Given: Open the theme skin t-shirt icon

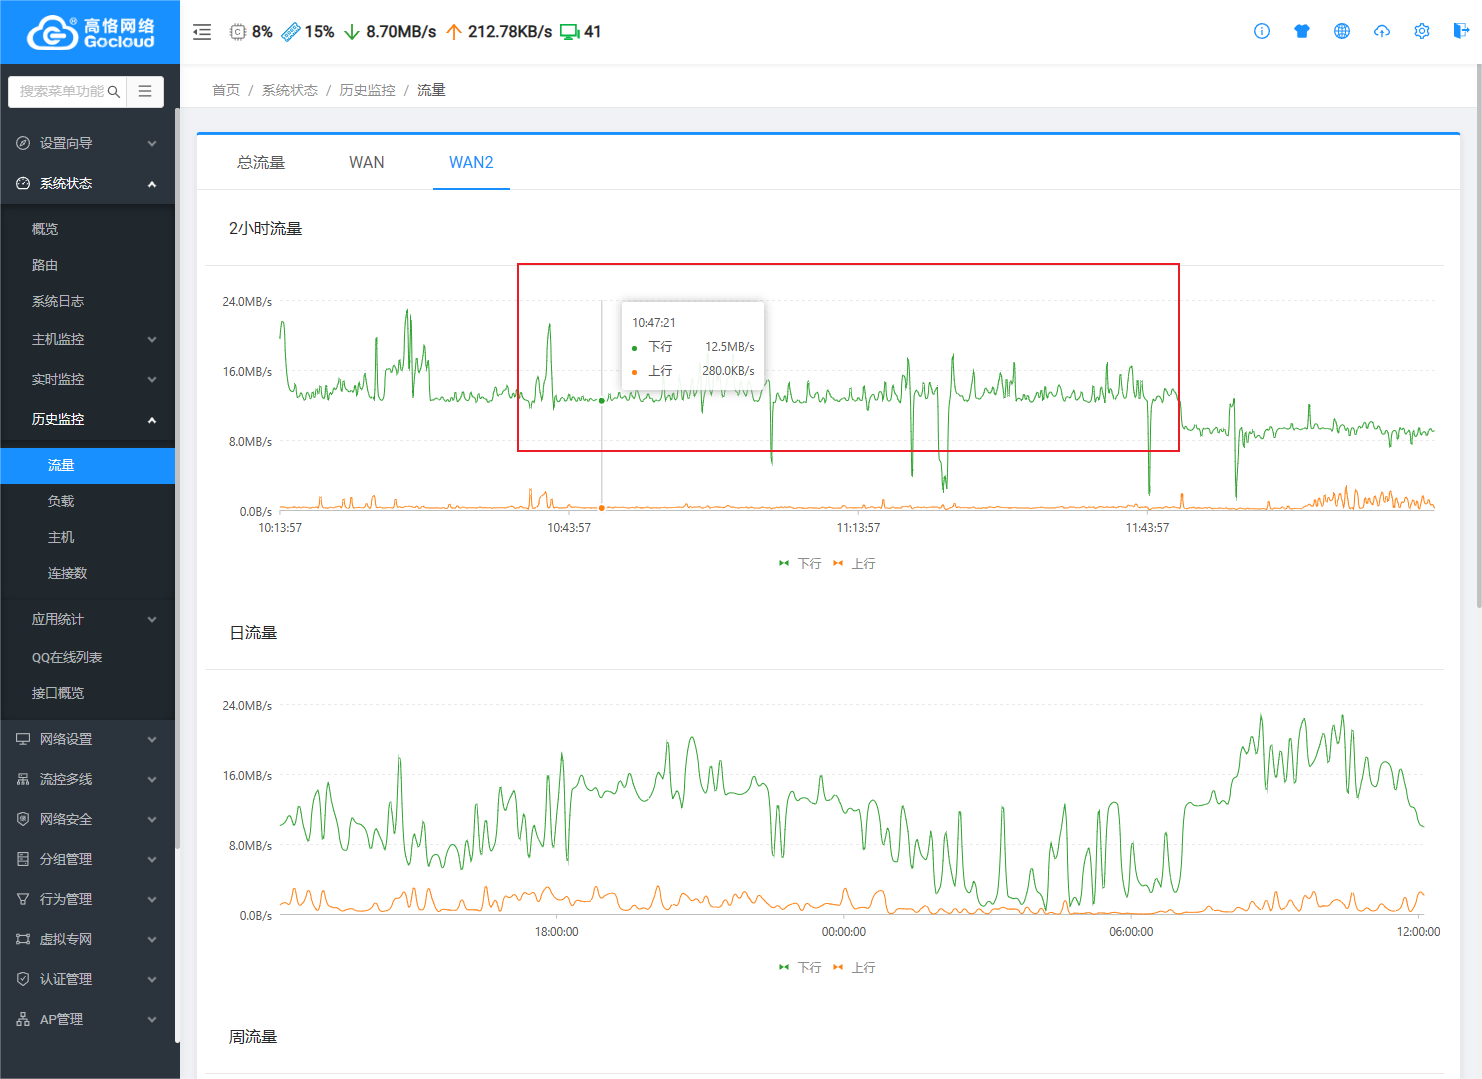Looking at the screenshot, I should [1301, 31].
